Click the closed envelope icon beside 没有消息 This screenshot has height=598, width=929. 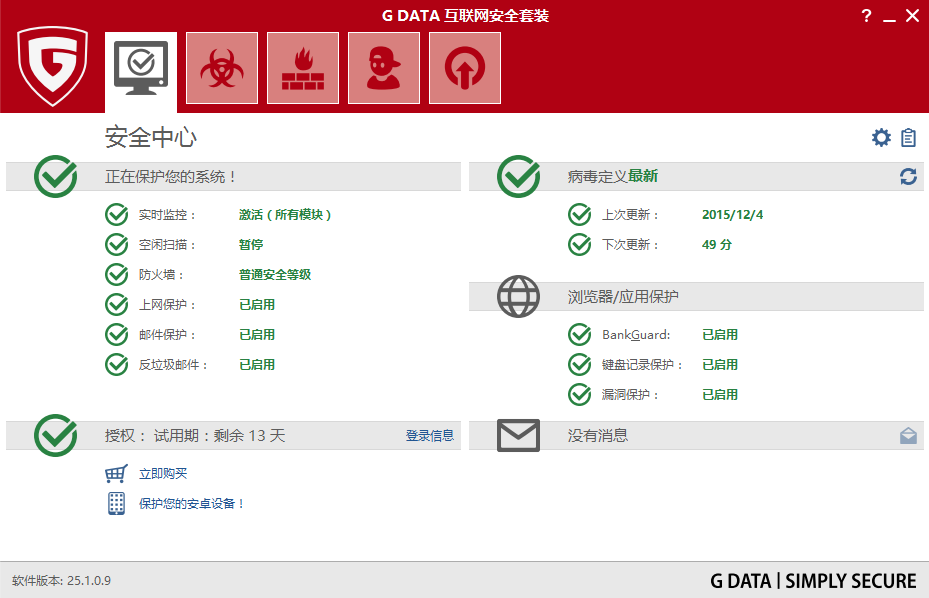point(518,436)
